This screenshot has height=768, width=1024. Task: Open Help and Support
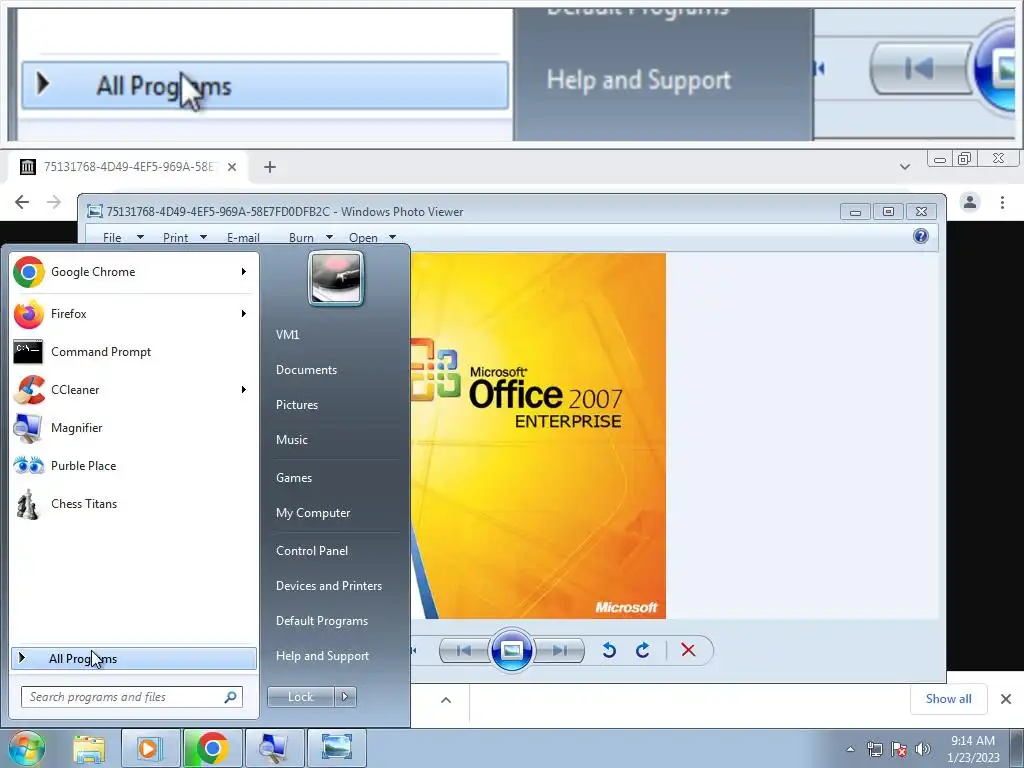(322, 656)
